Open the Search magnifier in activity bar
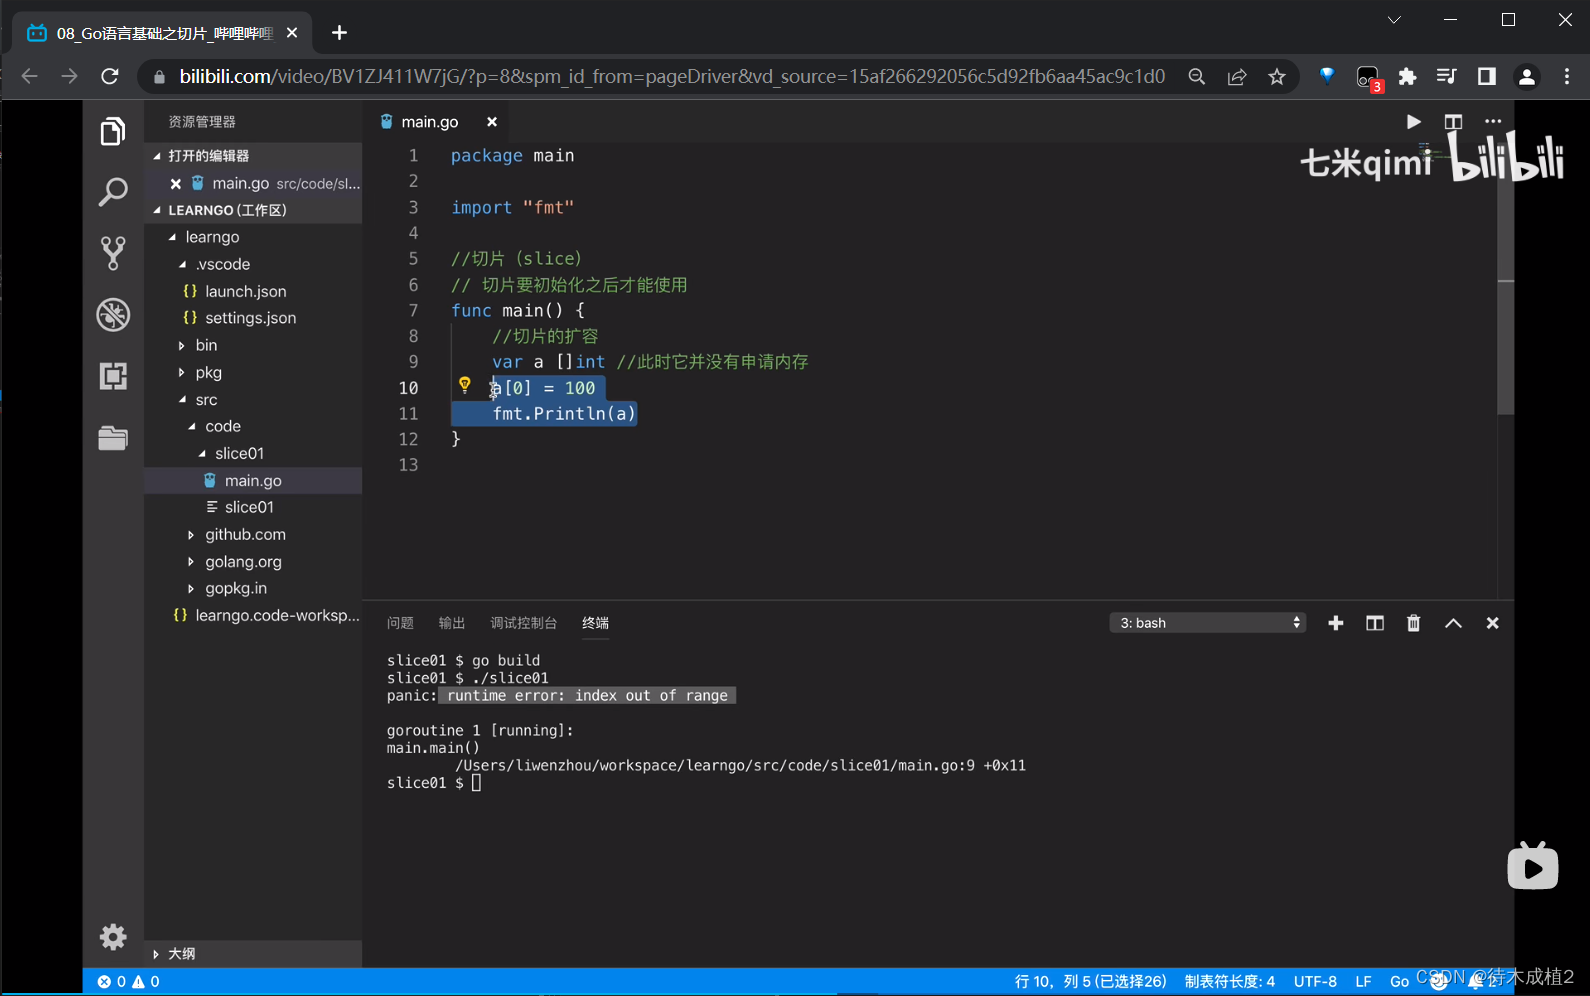 pos(113,191)
